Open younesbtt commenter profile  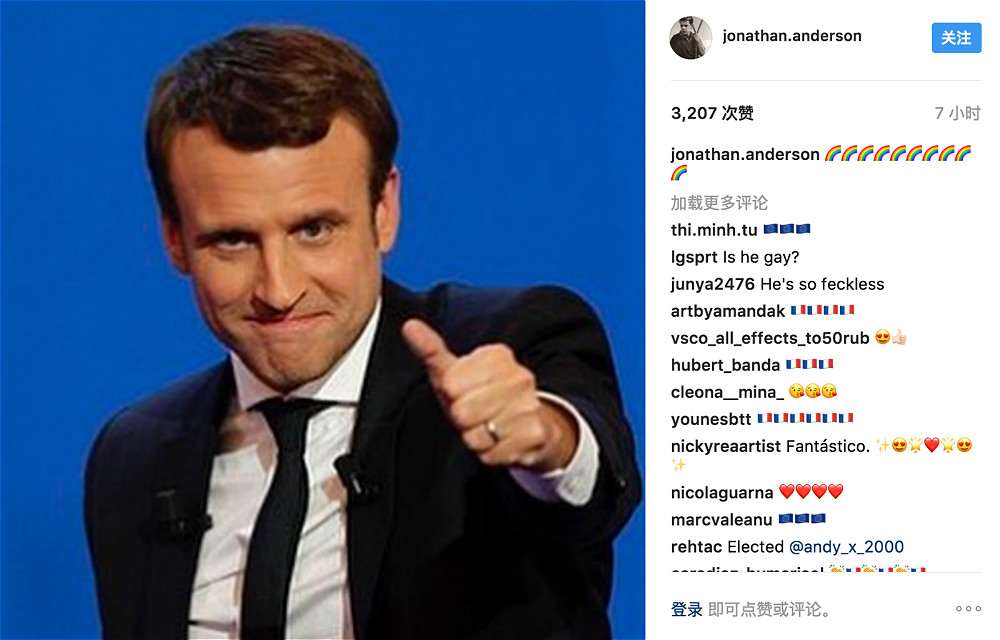[x=711, y=419]
